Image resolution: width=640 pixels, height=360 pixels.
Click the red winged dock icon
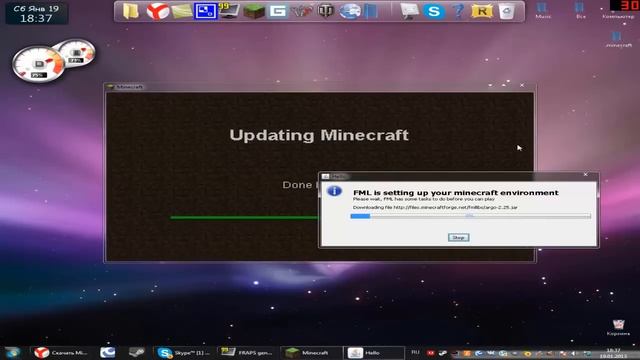pos(302,11)
